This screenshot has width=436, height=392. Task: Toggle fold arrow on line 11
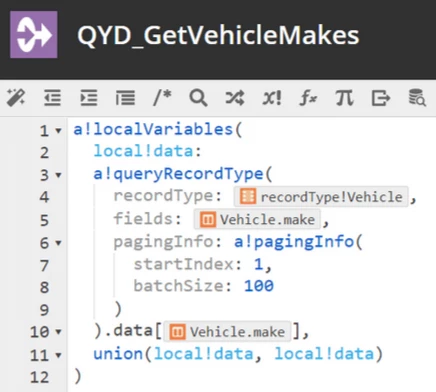pyautogui.click(x=58, y=355)
